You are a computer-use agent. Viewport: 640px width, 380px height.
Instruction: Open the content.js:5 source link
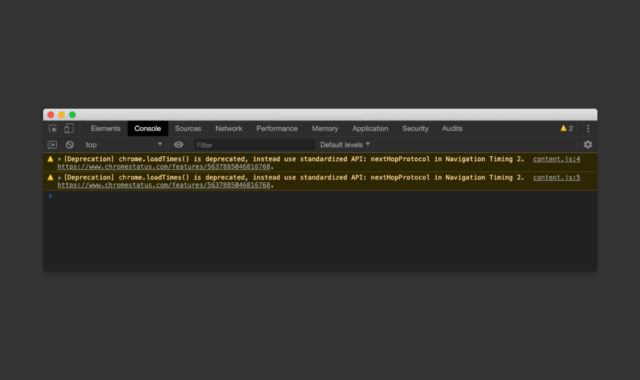556,178
